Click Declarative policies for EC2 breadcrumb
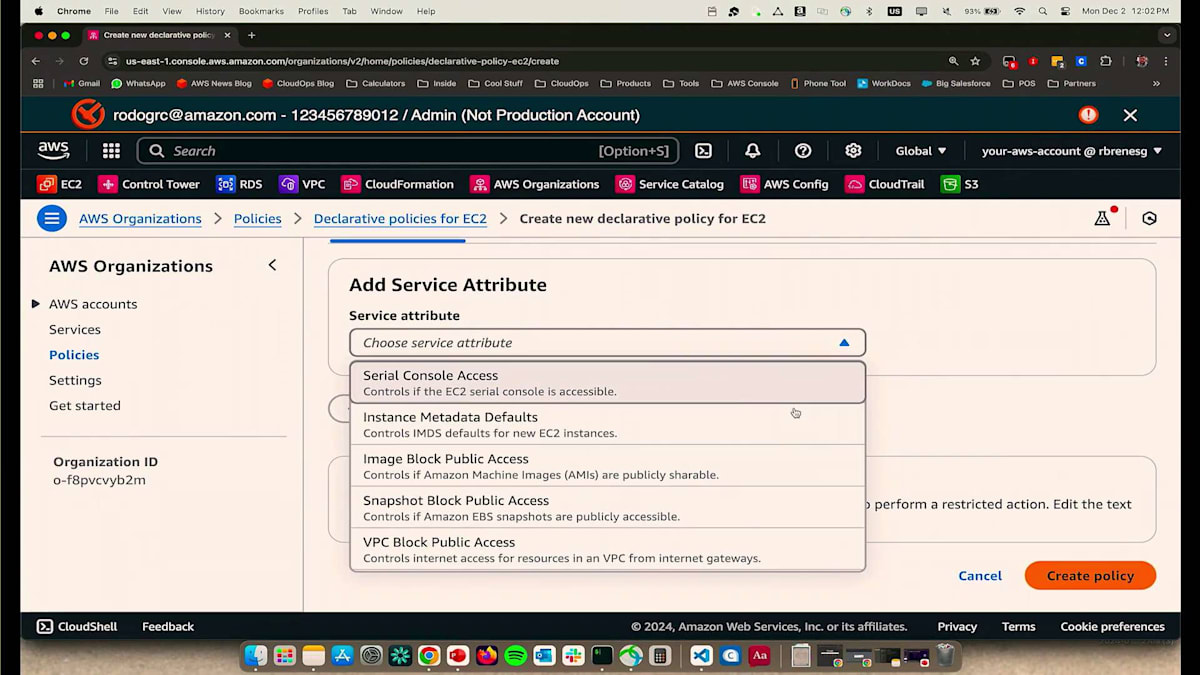The width and height of the screenshot is (1200, 675). point(400,218)
